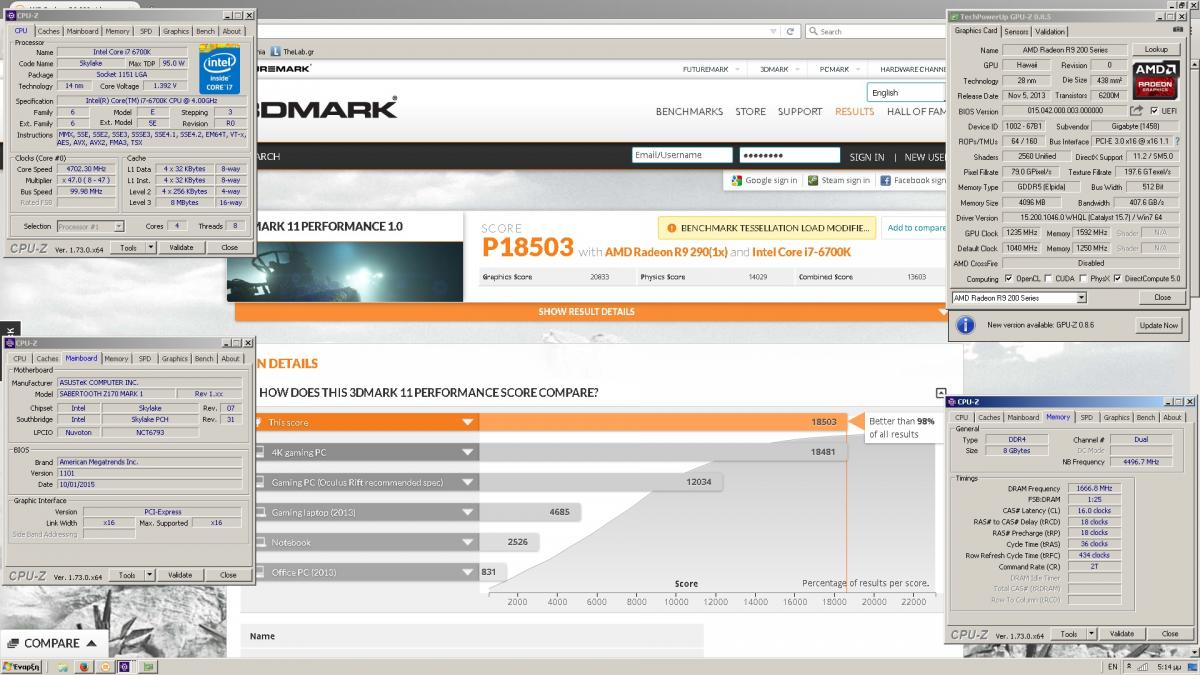Click SHOW RESULT DETAILS orange bar
The width and height of the screenshot is (1200, 675).
586,311
